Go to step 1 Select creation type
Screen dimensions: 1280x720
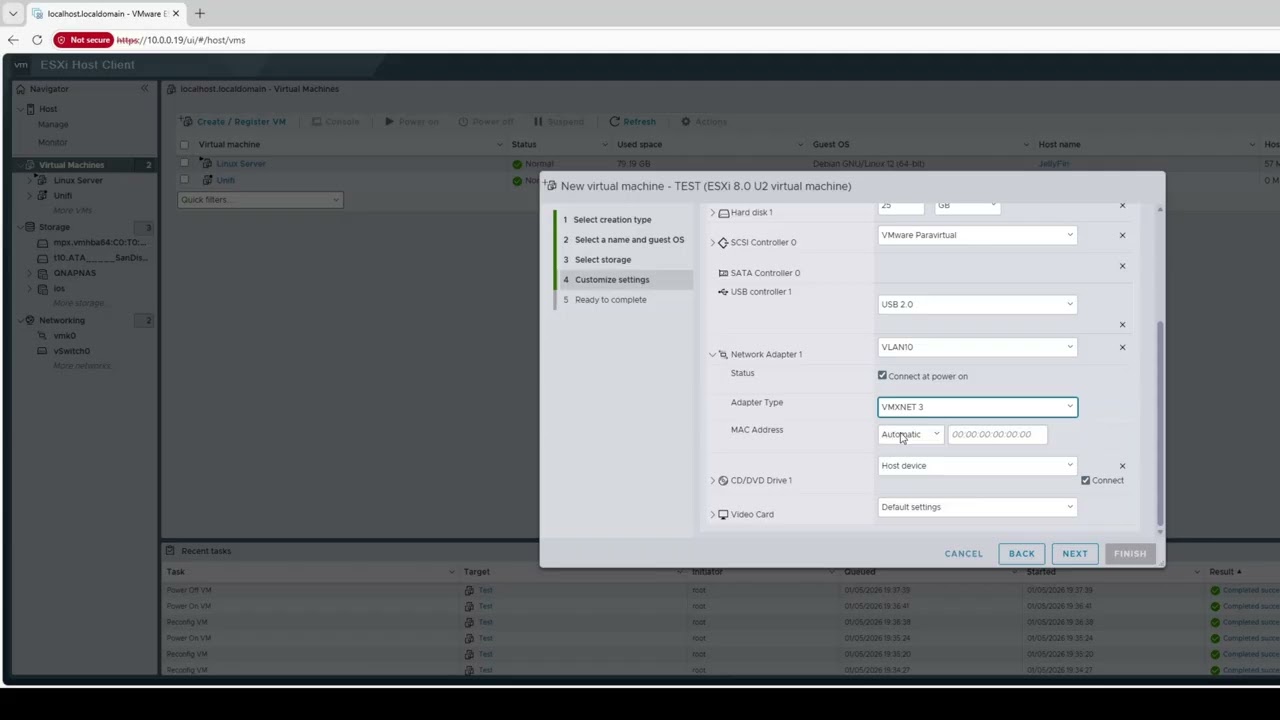pyautogui.click(x=612, y=220)
